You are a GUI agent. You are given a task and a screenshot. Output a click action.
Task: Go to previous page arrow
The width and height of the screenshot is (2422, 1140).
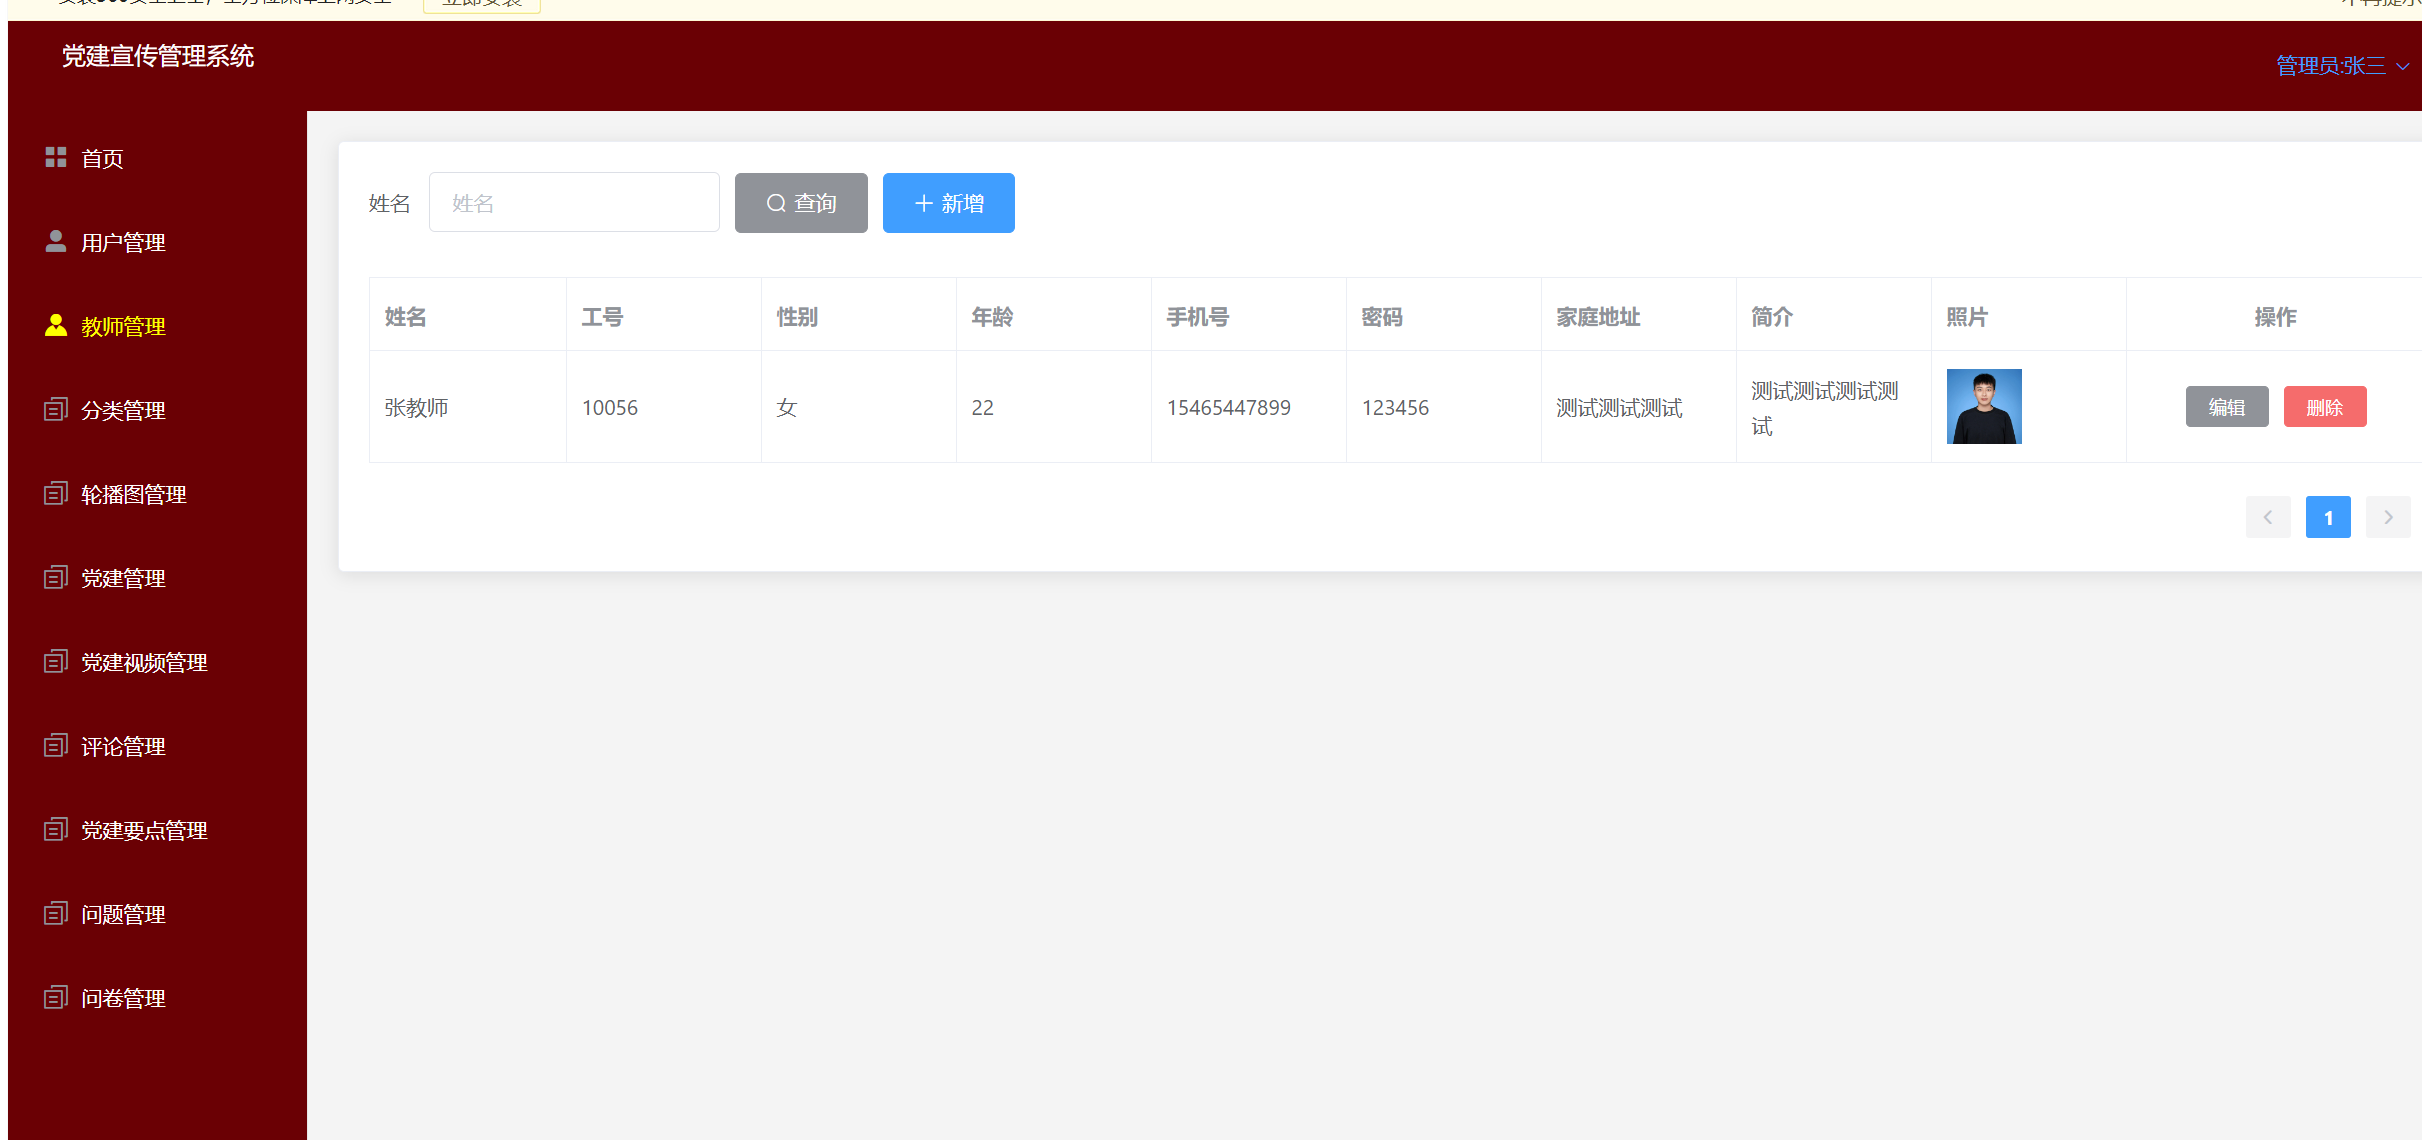(2268, 517)
